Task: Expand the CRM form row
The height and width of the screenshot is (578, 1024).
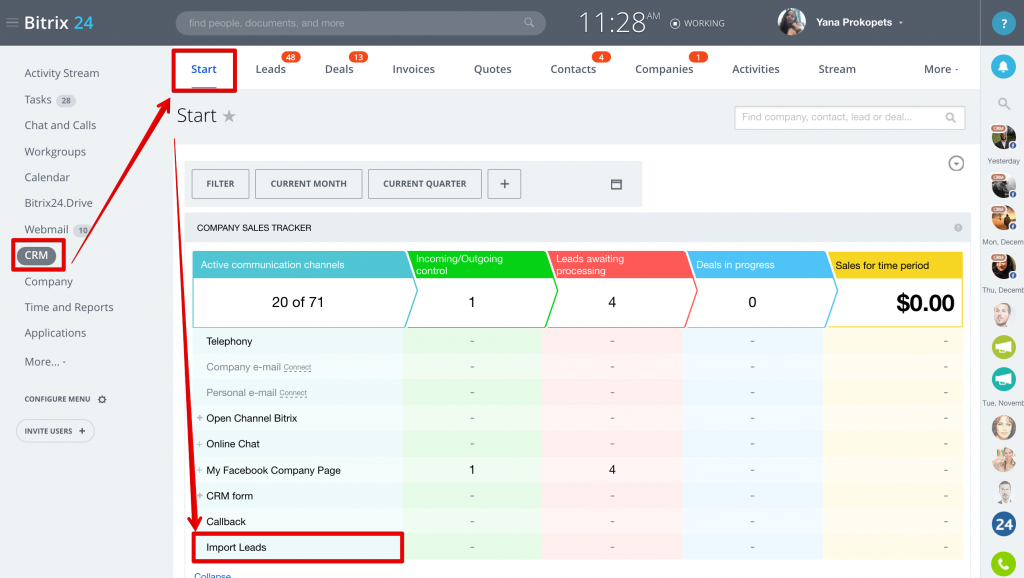Action: (199, 496)
